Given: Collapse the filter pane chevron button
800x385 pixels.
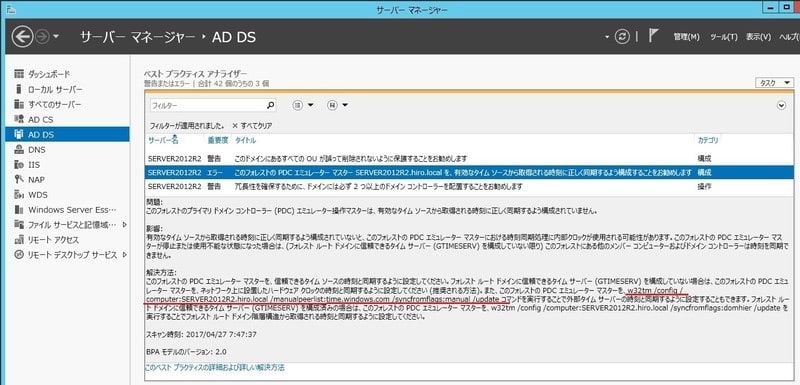Looking at the screenshot, I should [x=781, y=105].
